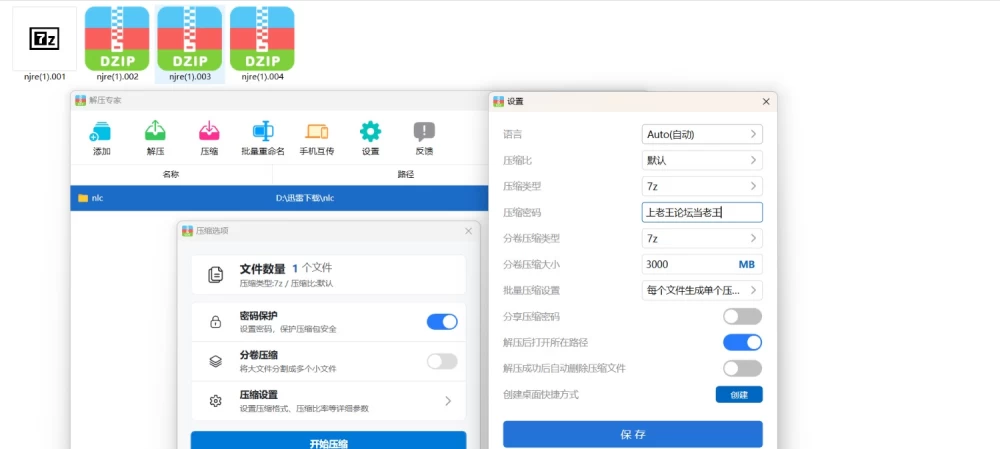Click the compression password (压缩密码) input field
1000x449 pixels.
[x=702, y=212]
